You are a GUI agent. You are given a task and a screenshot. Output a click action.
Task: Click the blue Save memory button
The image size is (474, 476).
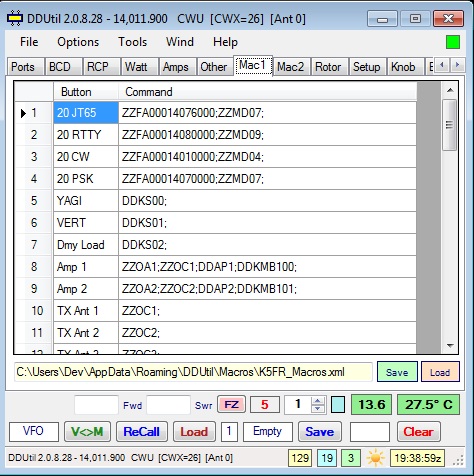(319, 432)
